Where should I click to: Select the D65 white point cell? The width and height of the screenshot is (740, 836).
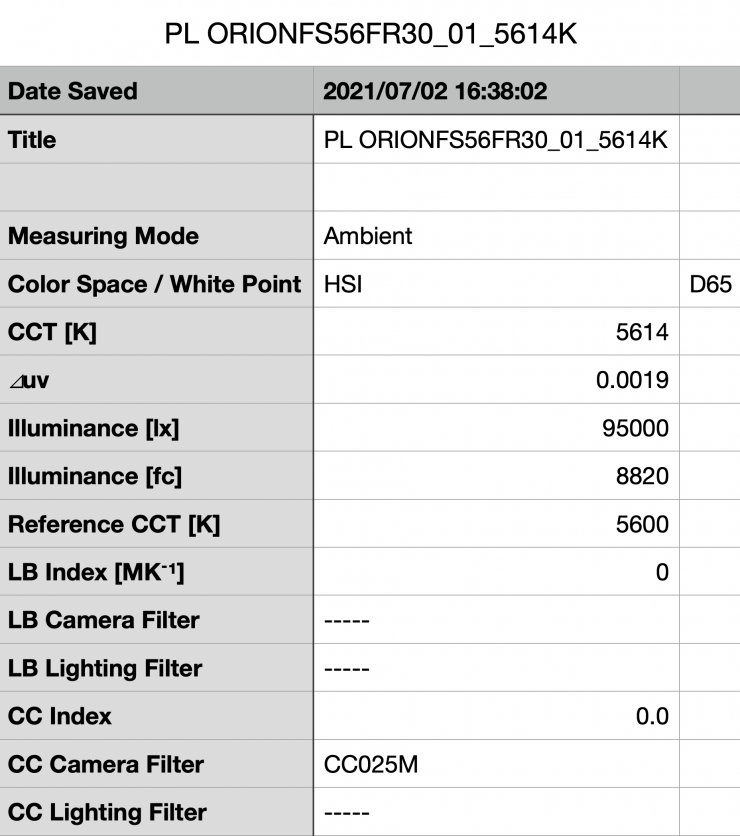(711, 284)
